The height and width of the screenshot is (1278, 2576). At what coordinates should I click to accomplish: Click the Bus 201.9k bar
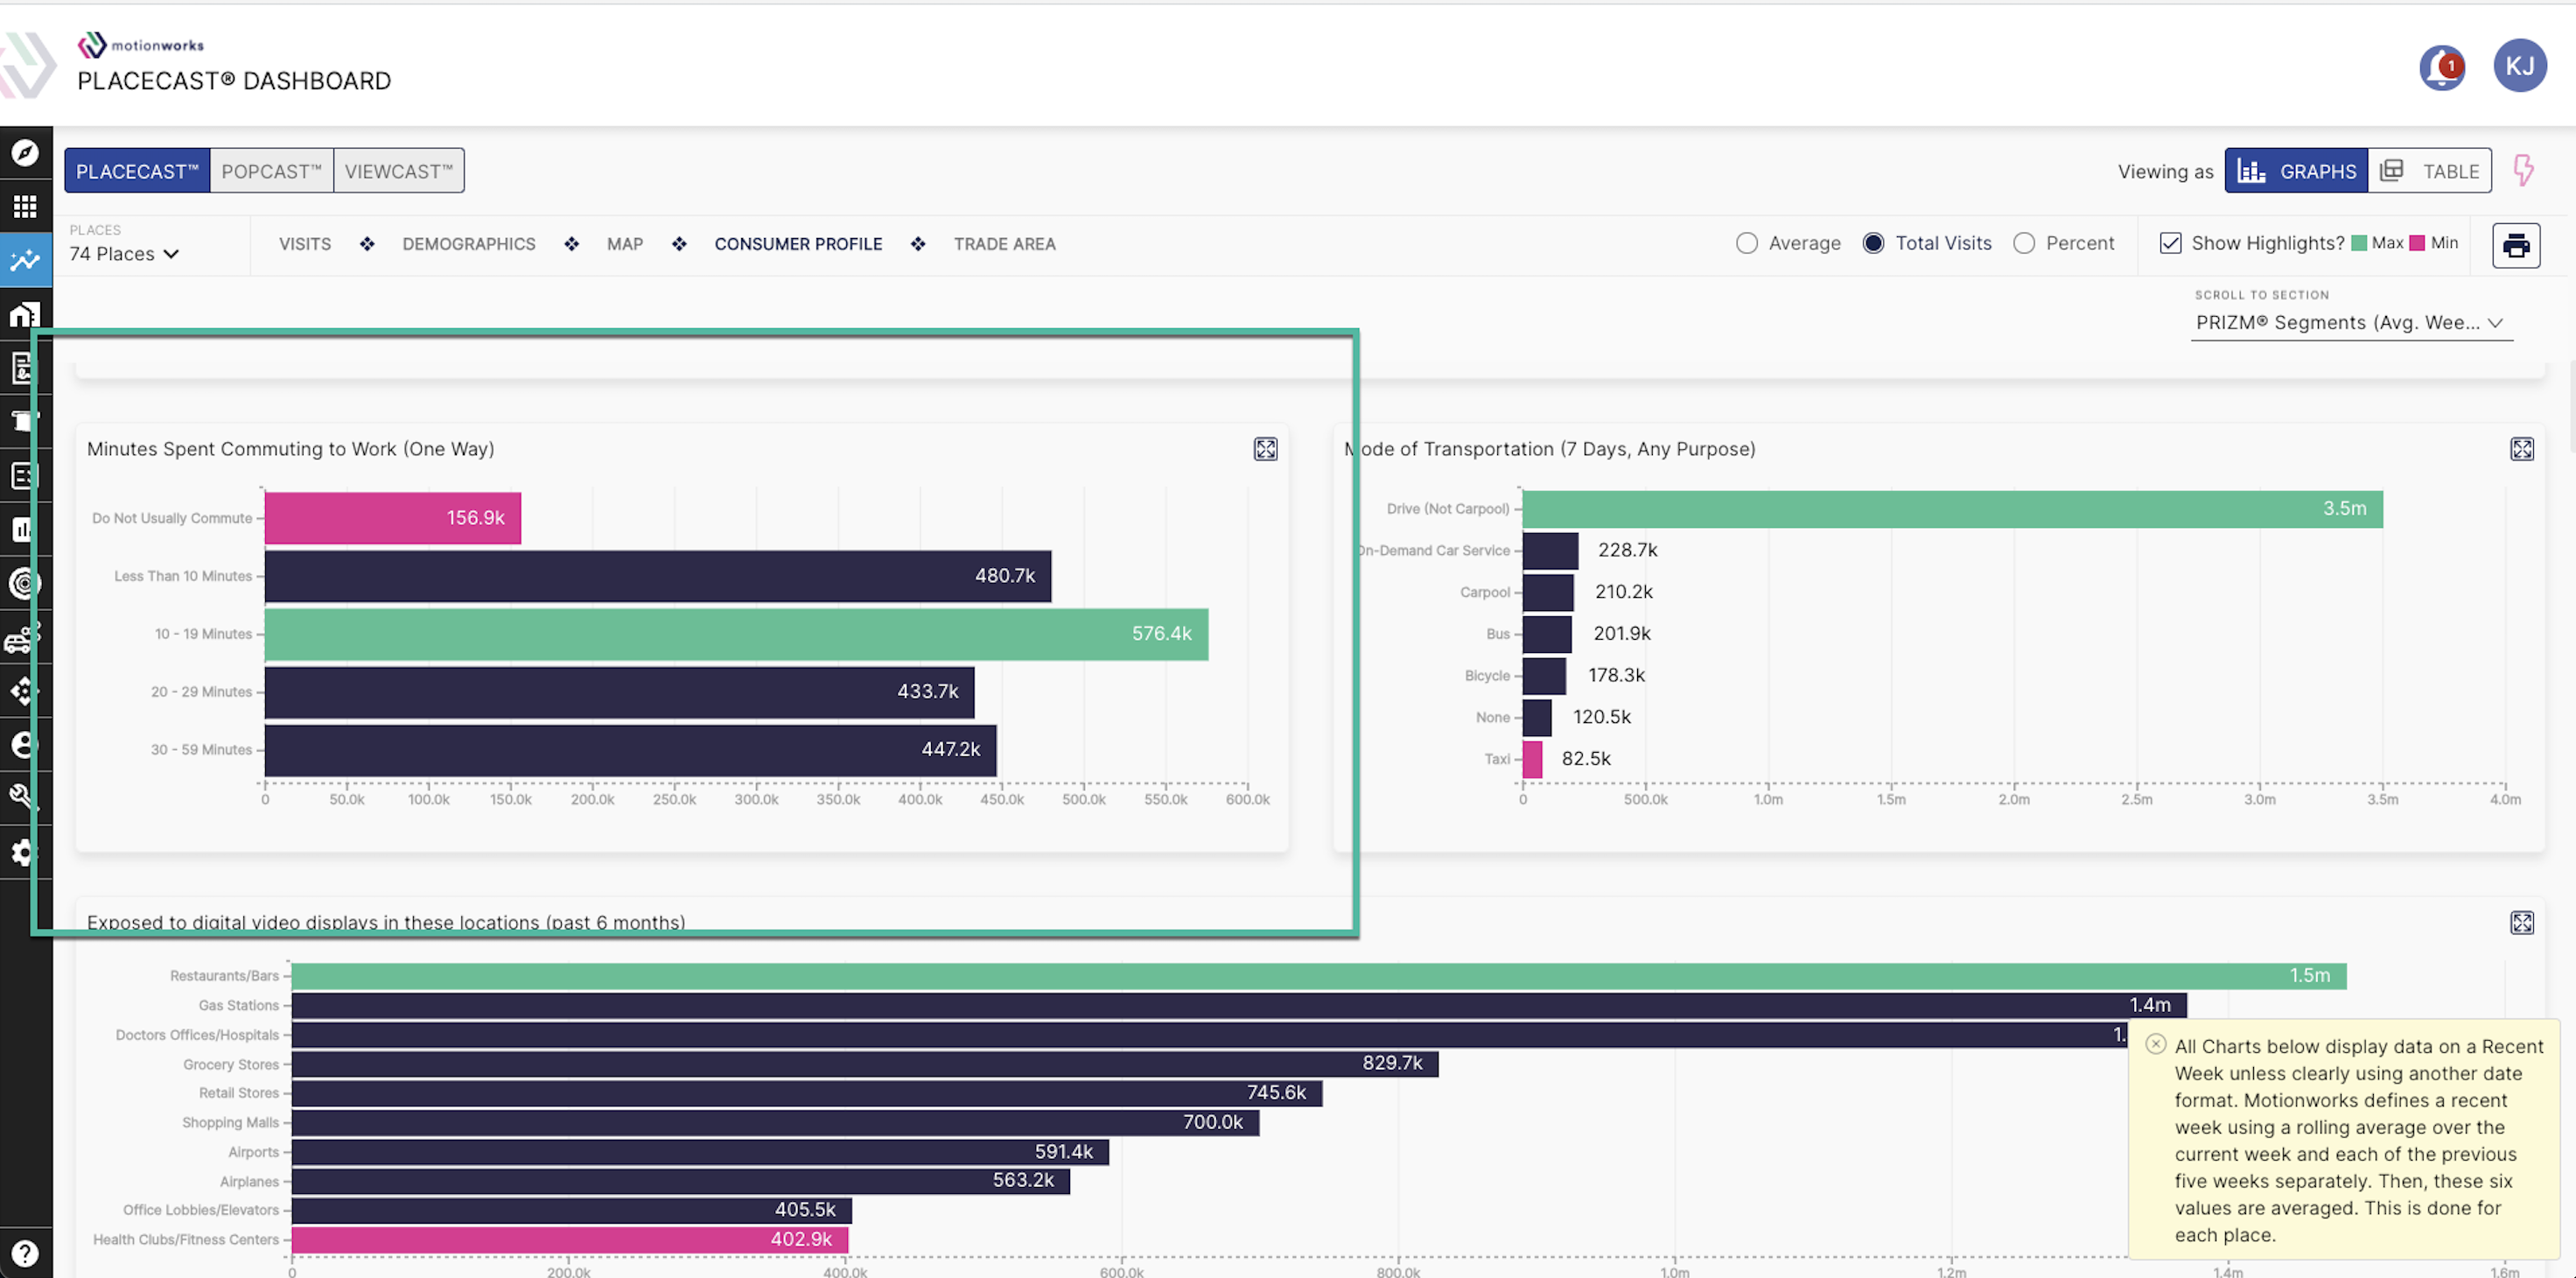tap(1547, 634)
